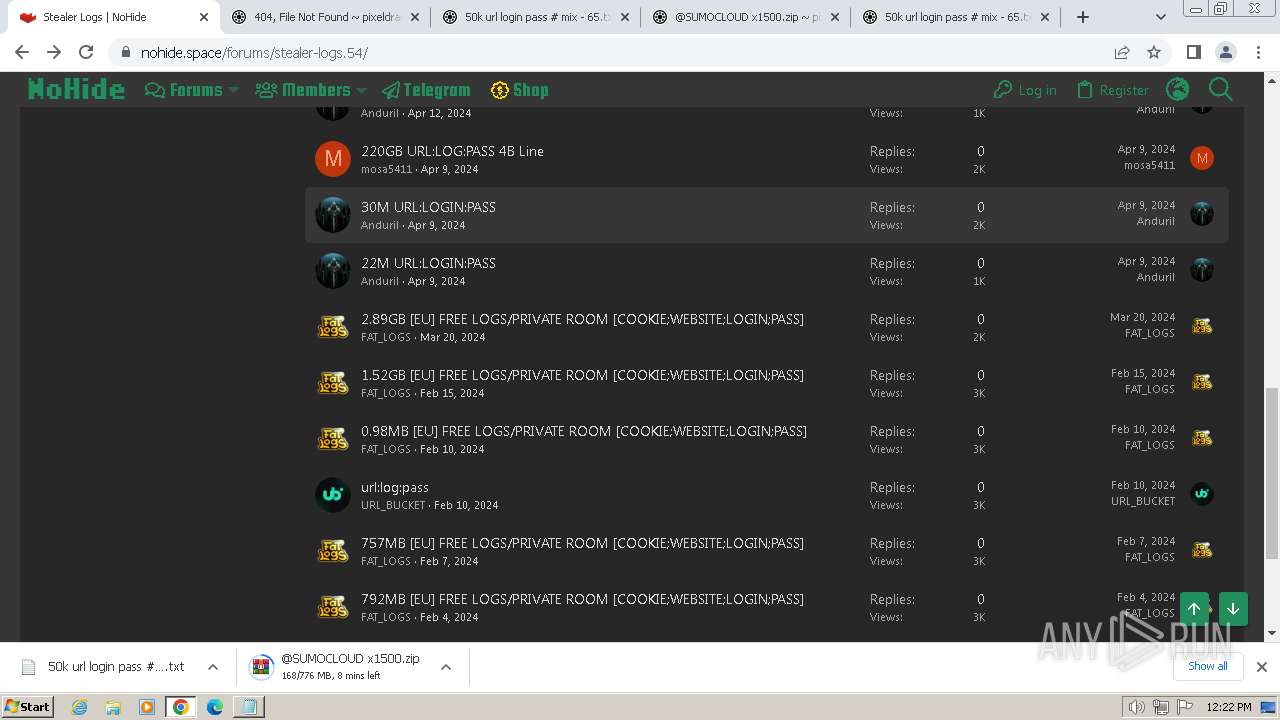The width and height of the screenshot is (1280, 720).
Task: Open the 1.52GB [EU] FREE LOGS thread
Action: click(582, 375)
